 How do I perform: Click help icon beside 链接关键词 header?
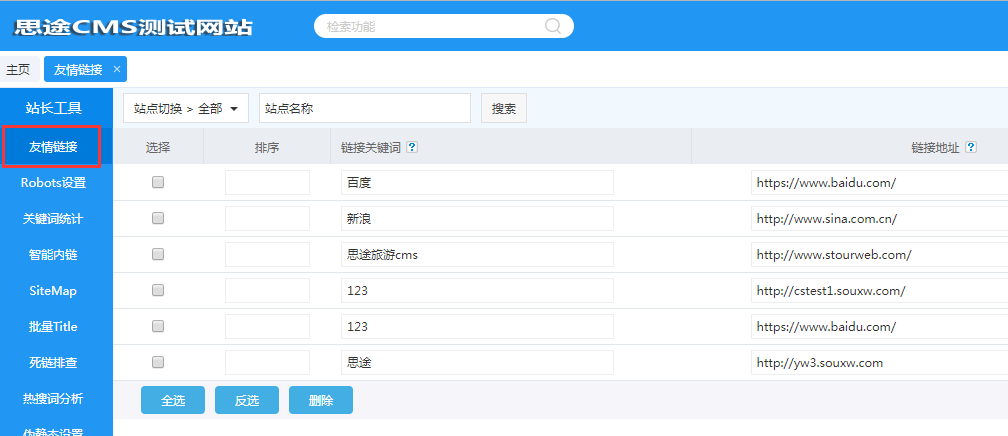(x=412, y=147)
